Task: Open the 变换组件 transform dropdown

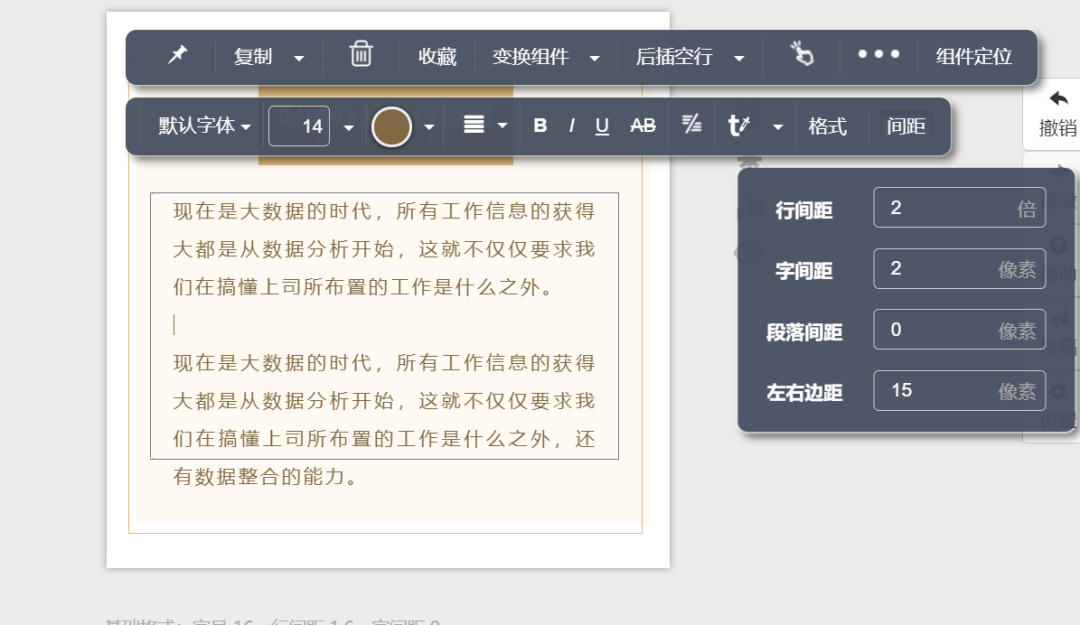Action: (x=596, y=57)
